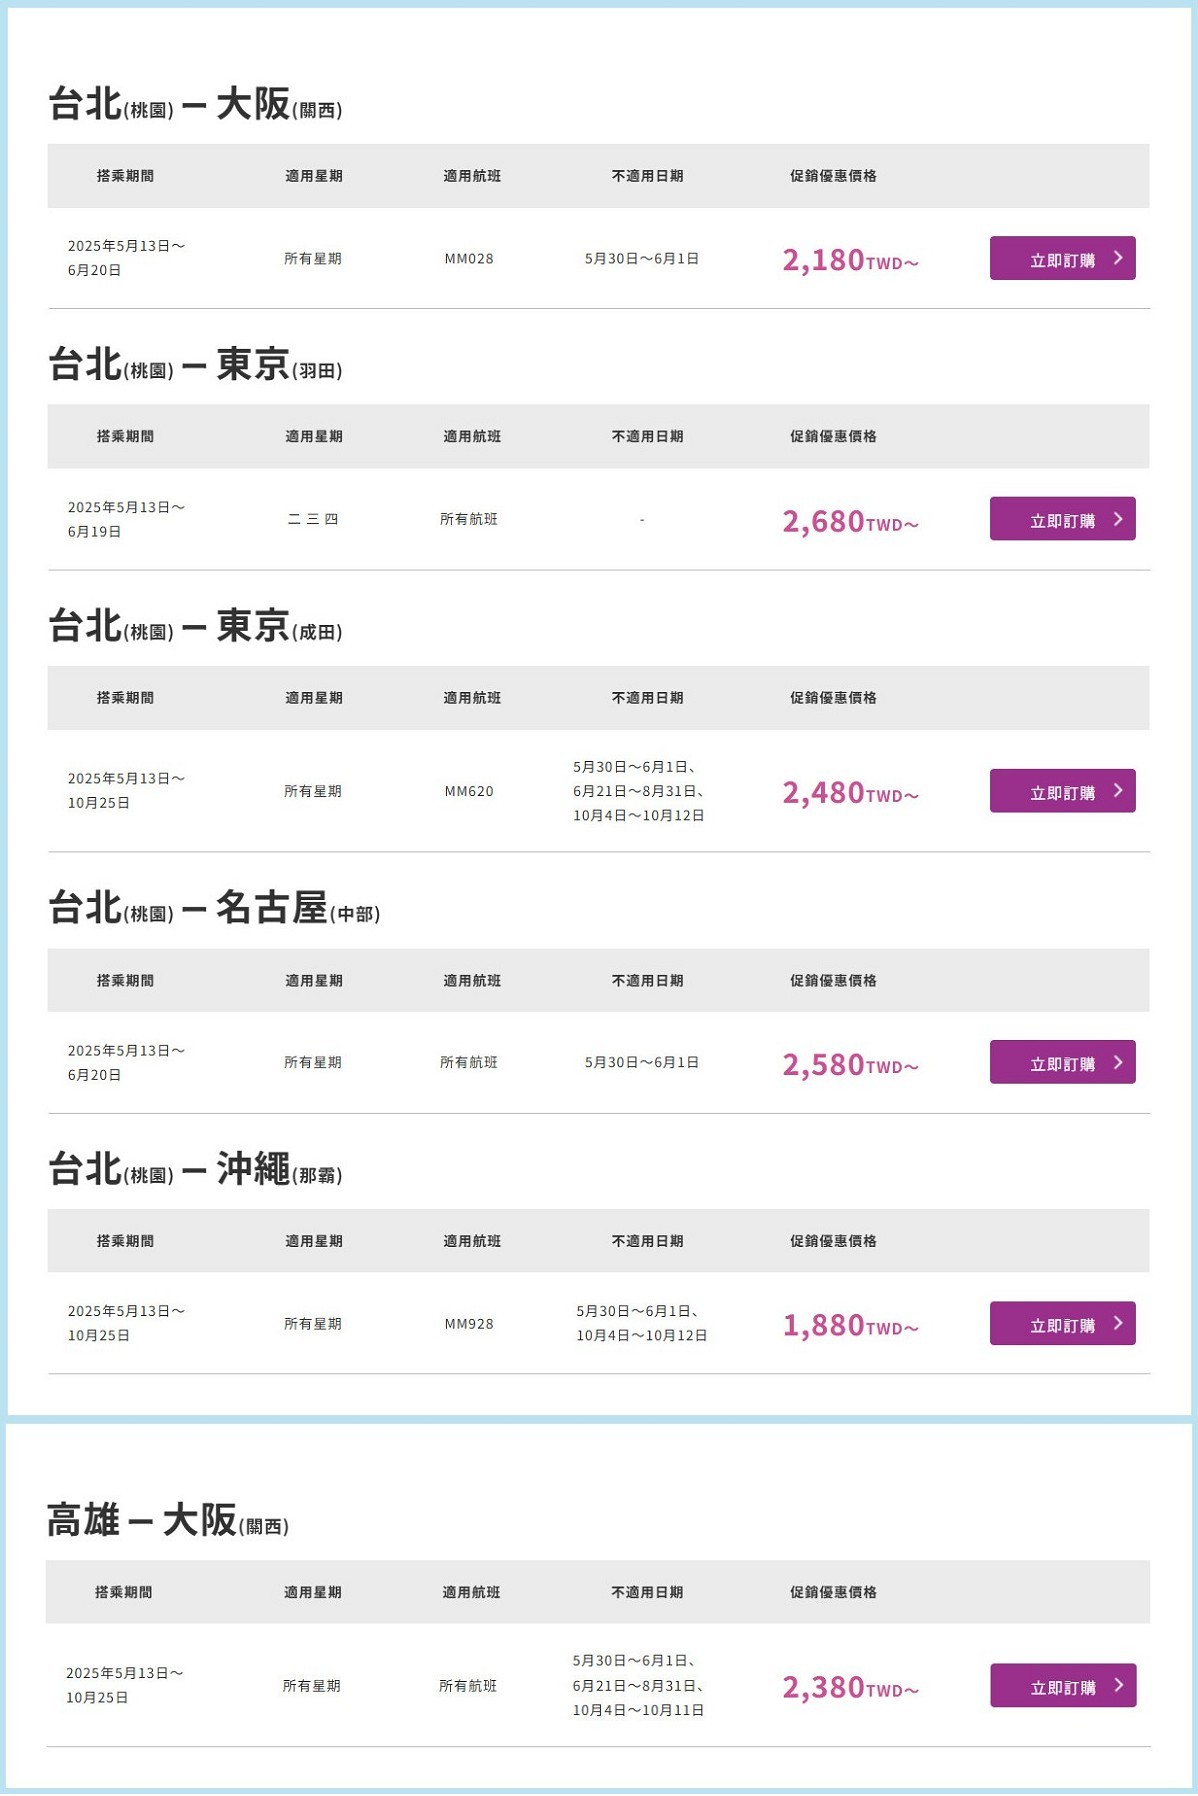Viewport: 1198px width, 1796px height.
Task: Click the 2,480 TWD Narita price
Action: pyautogui.click(x=850, y=793)
